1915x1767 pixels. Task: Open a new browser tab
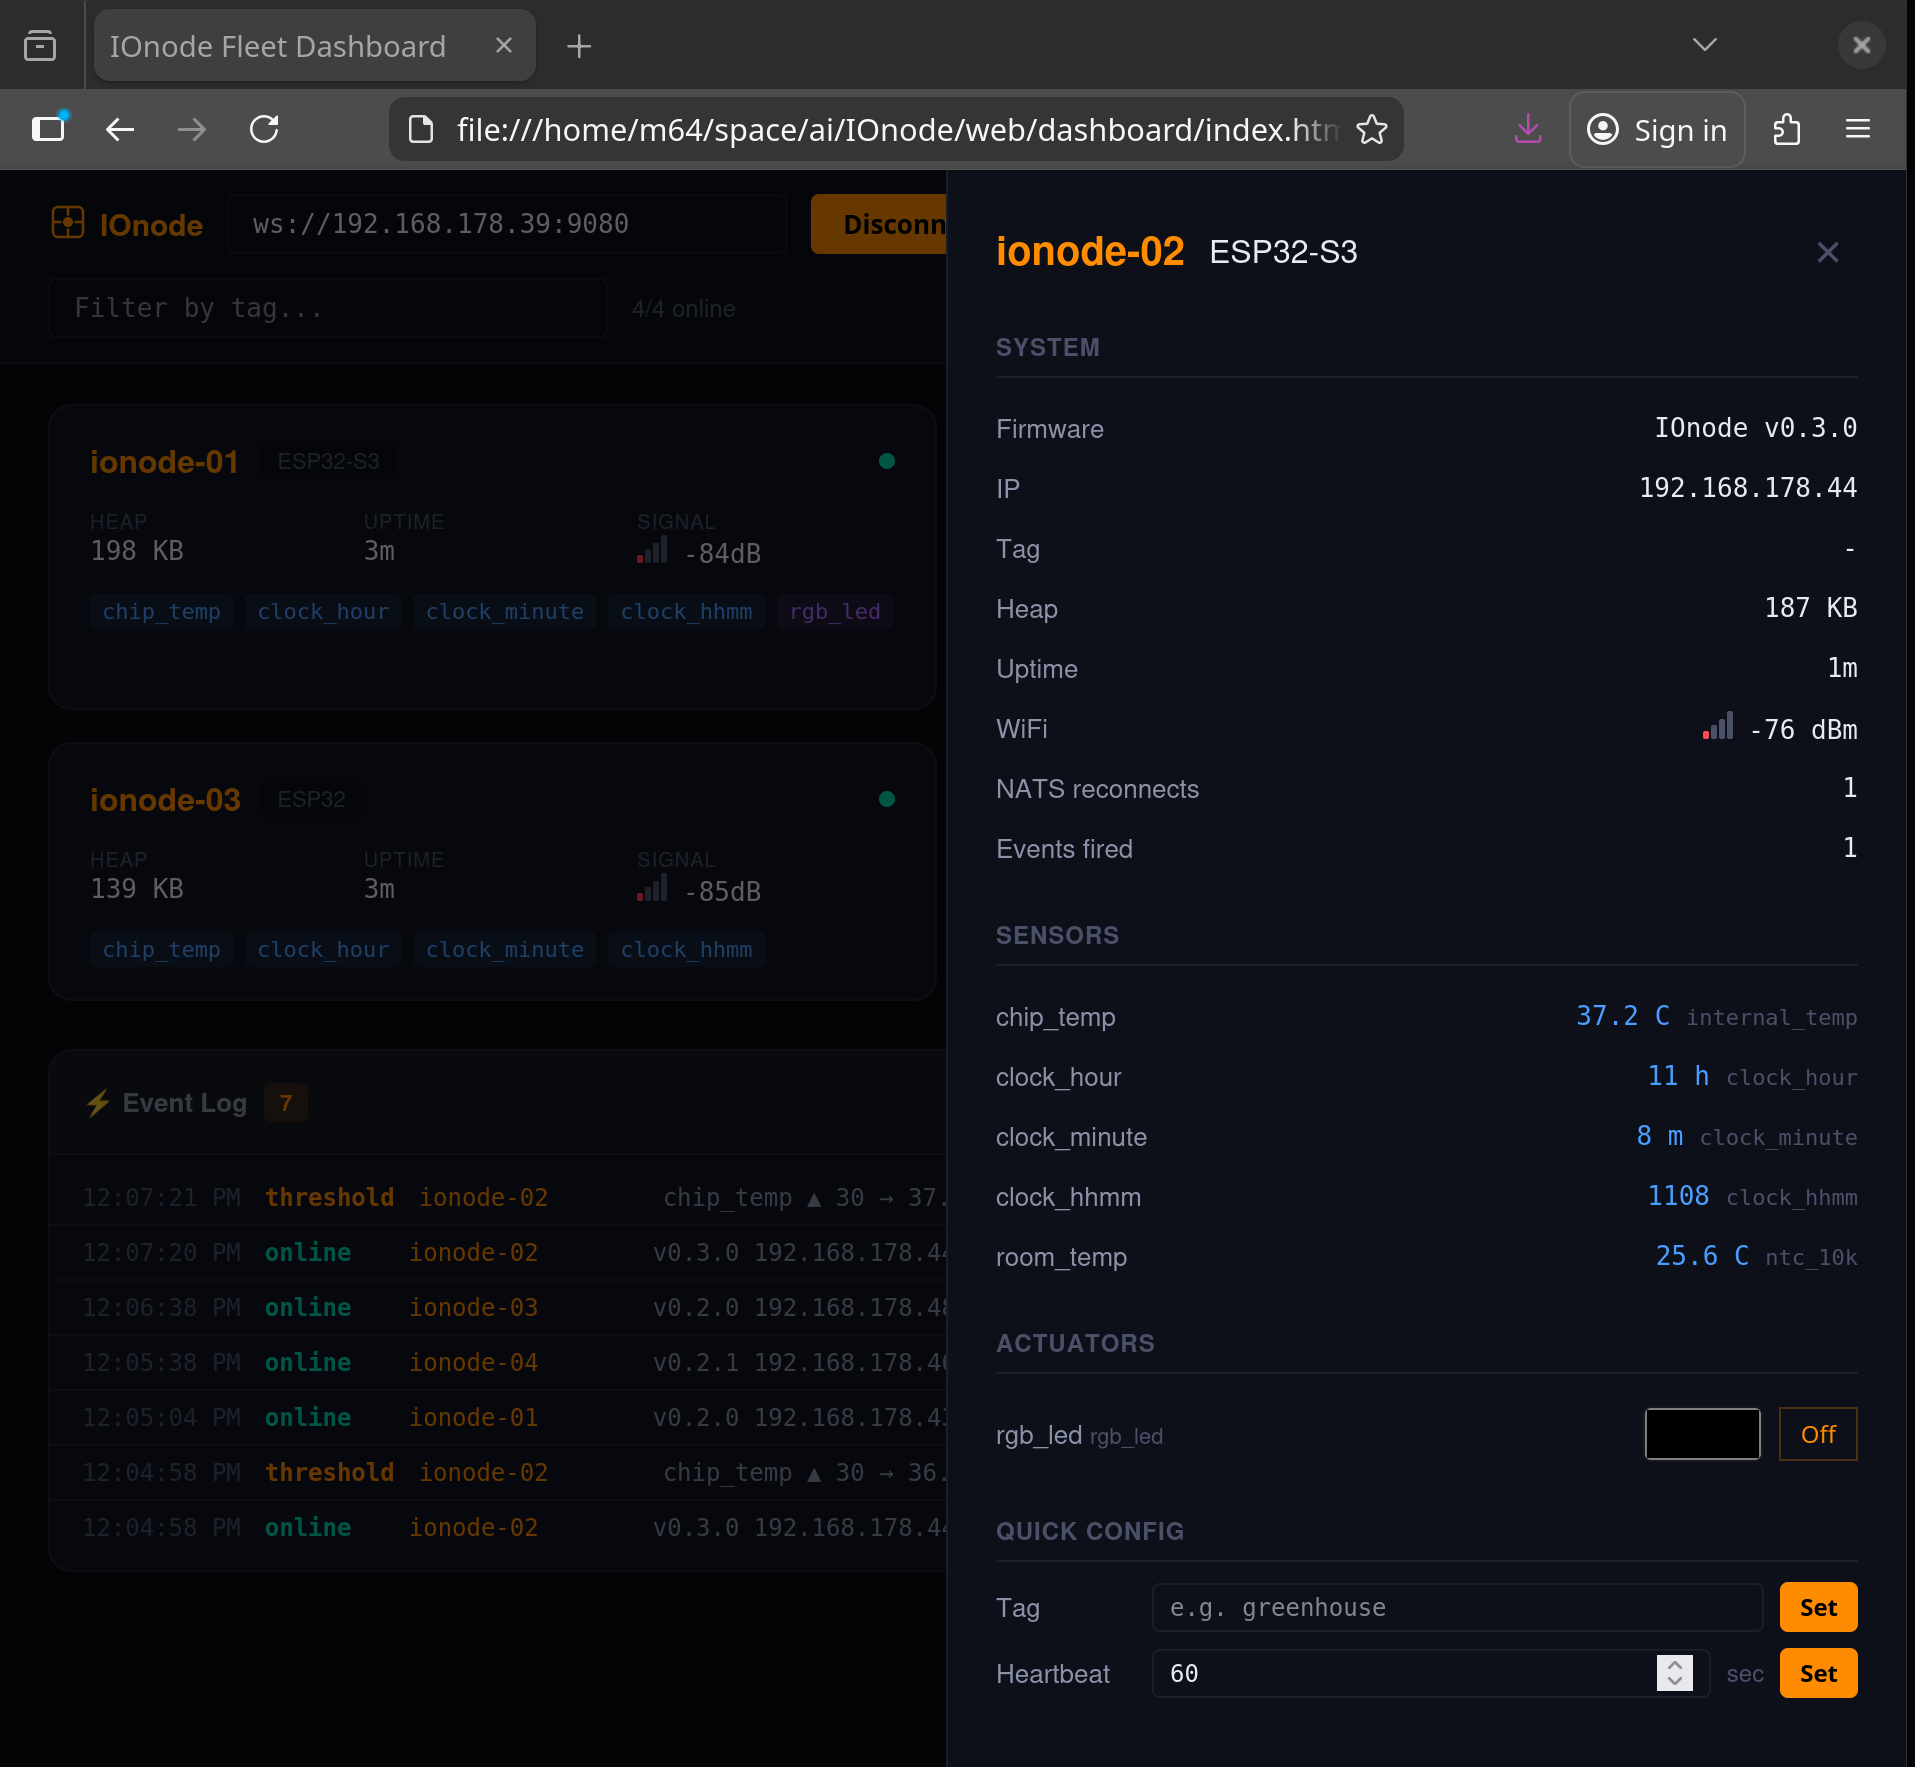(579, 46)
